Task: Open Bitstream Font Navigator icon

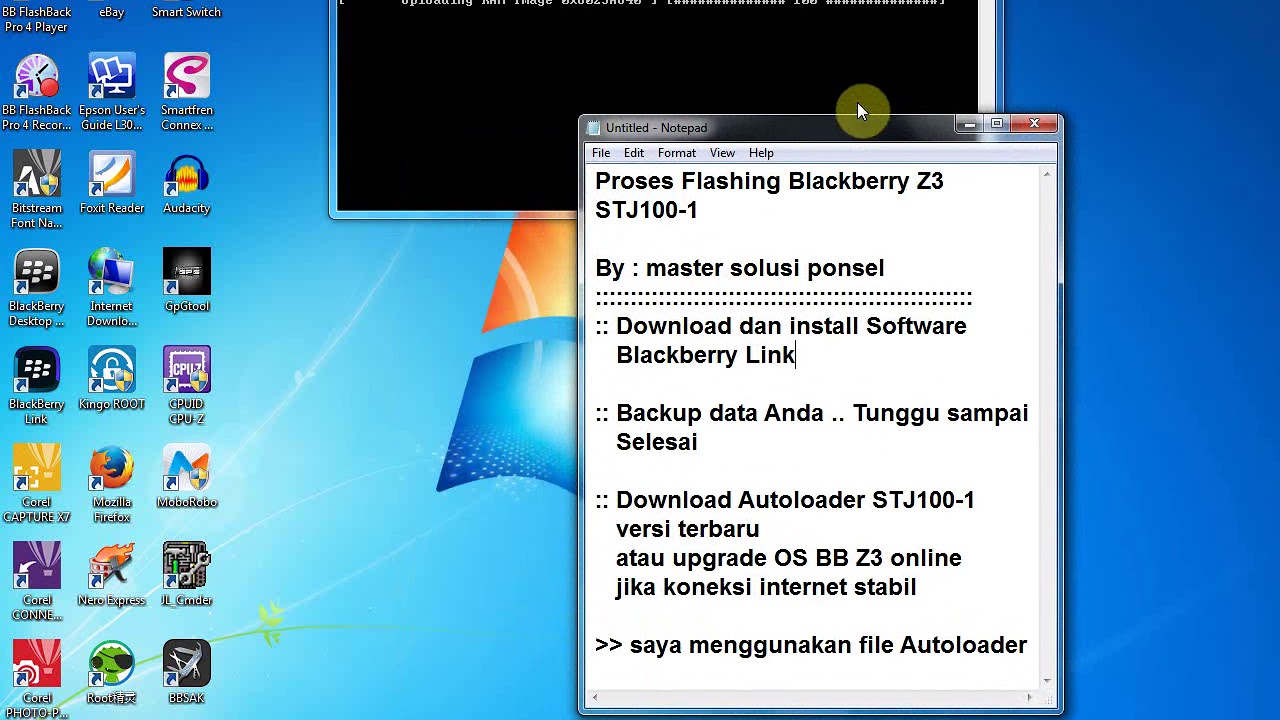Action: [37, 190]
